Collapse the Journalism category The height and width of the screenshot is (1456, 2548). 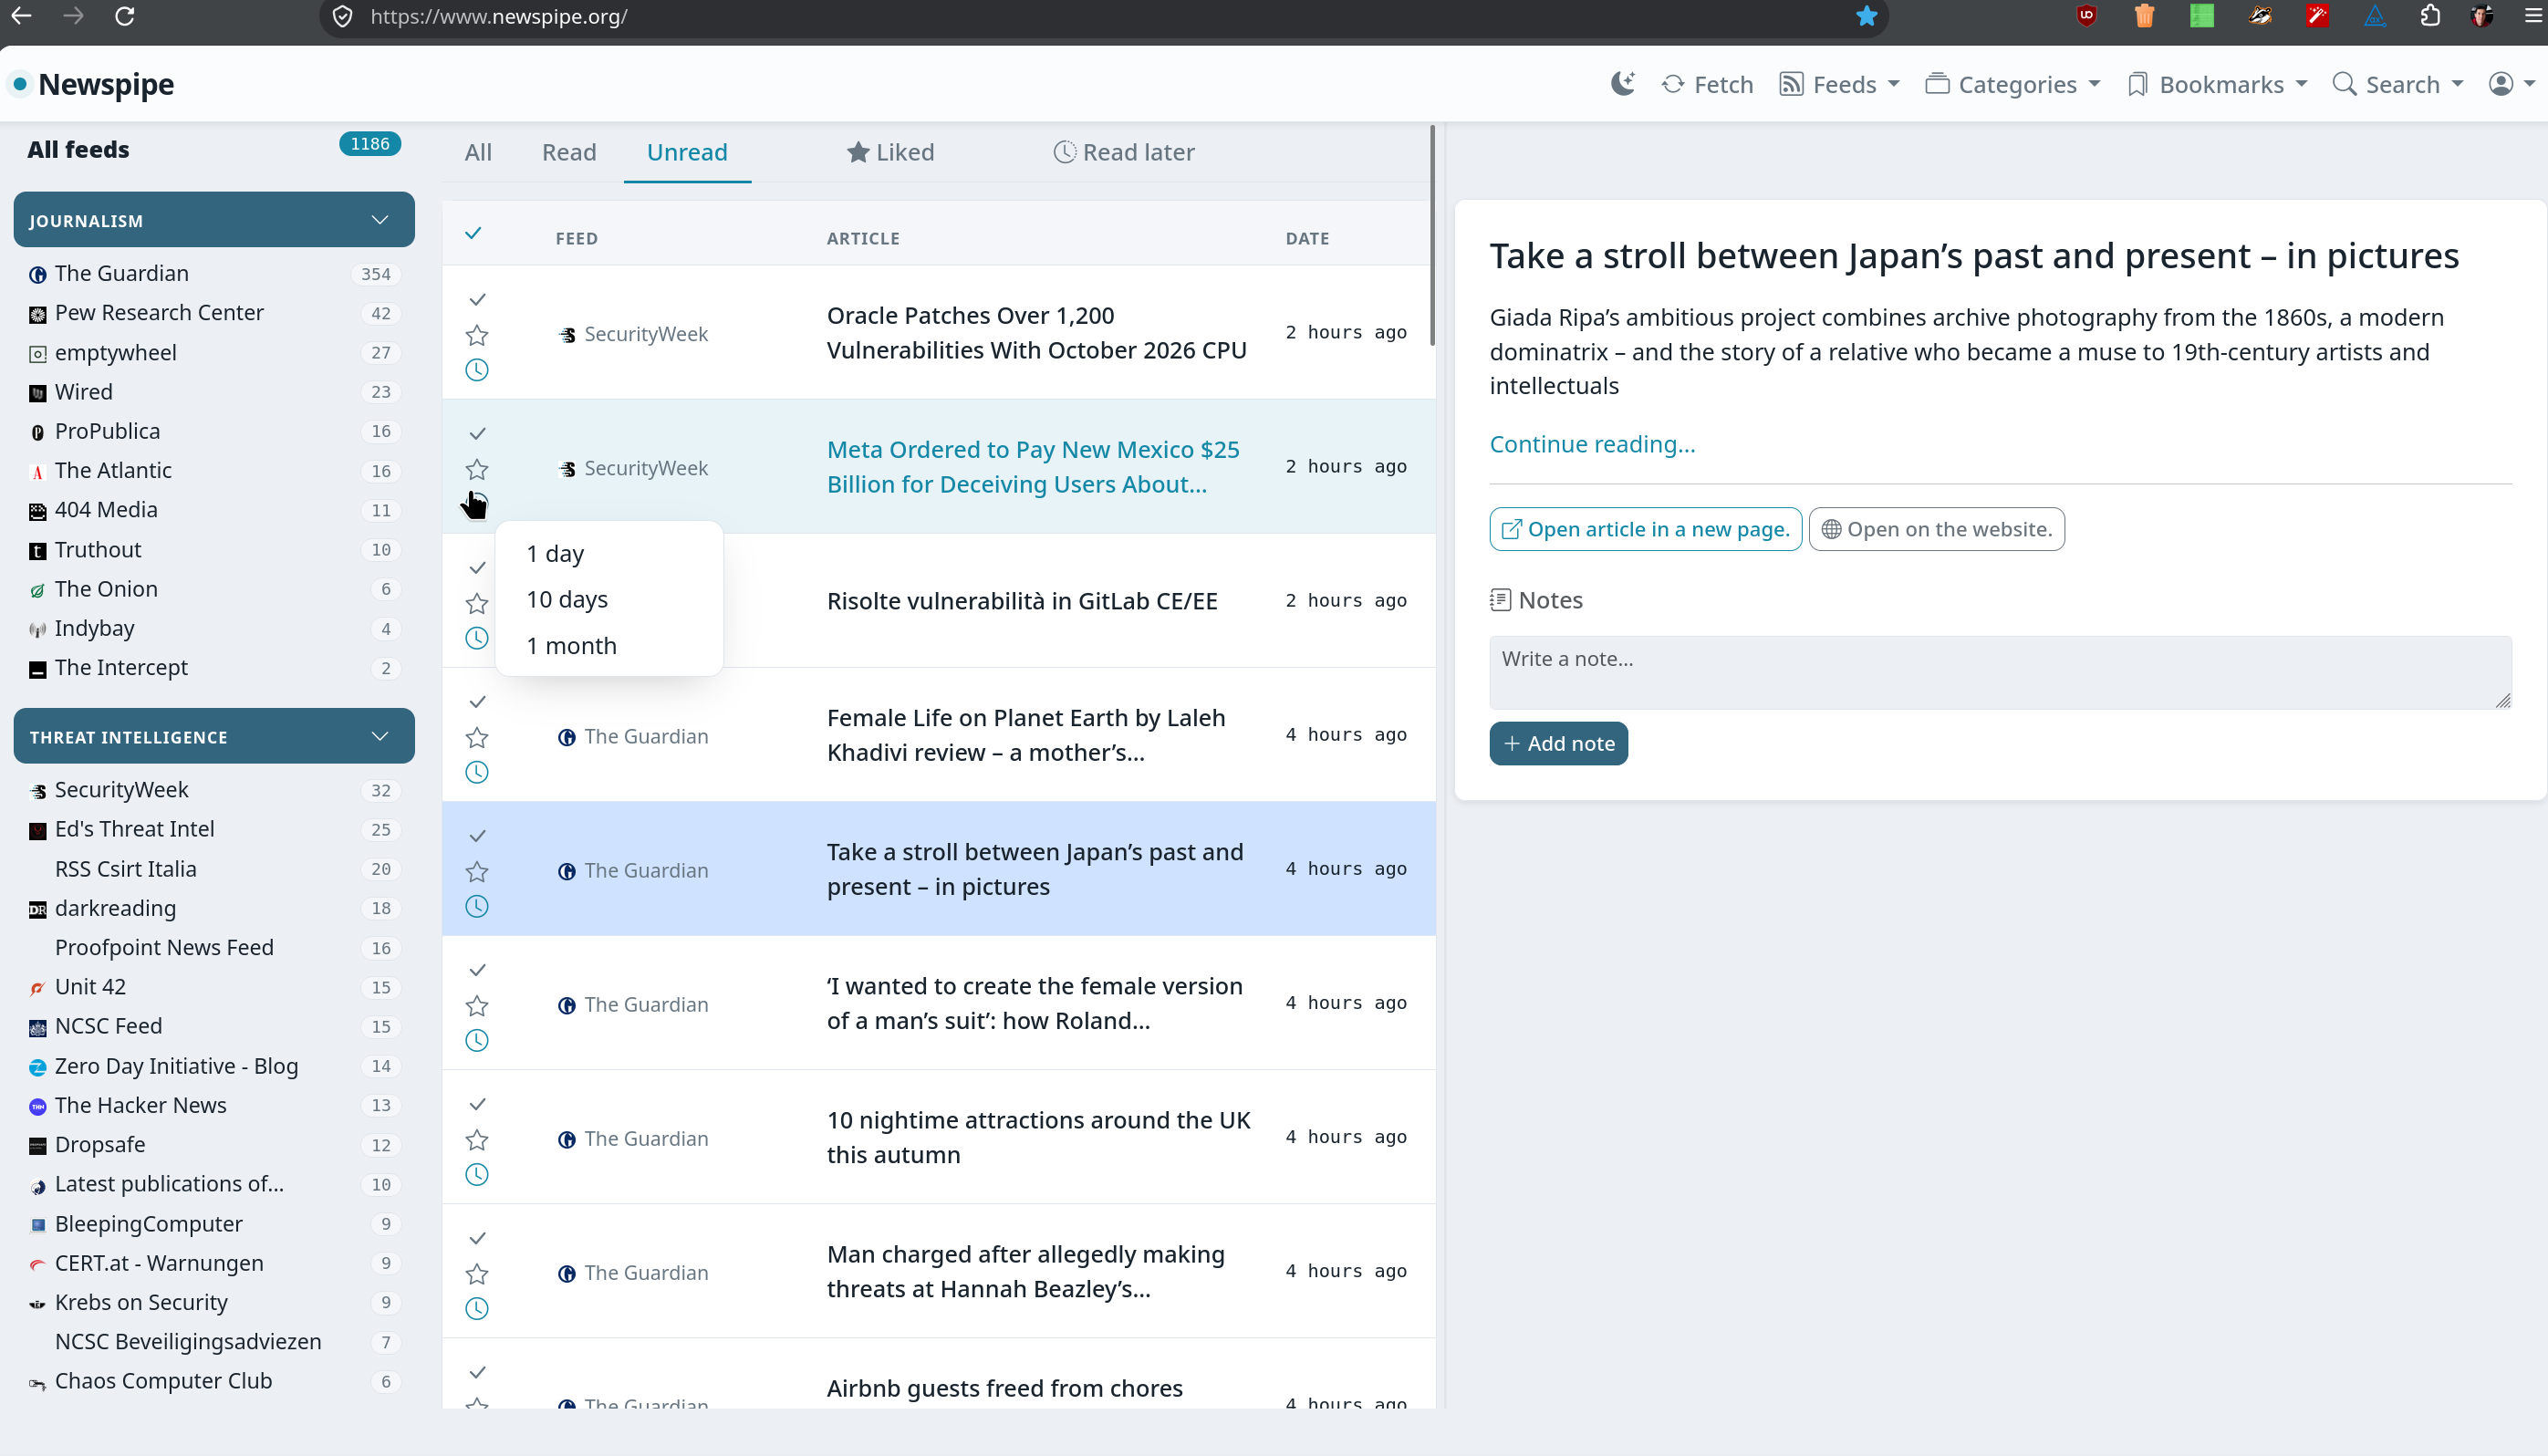[214, 220]
